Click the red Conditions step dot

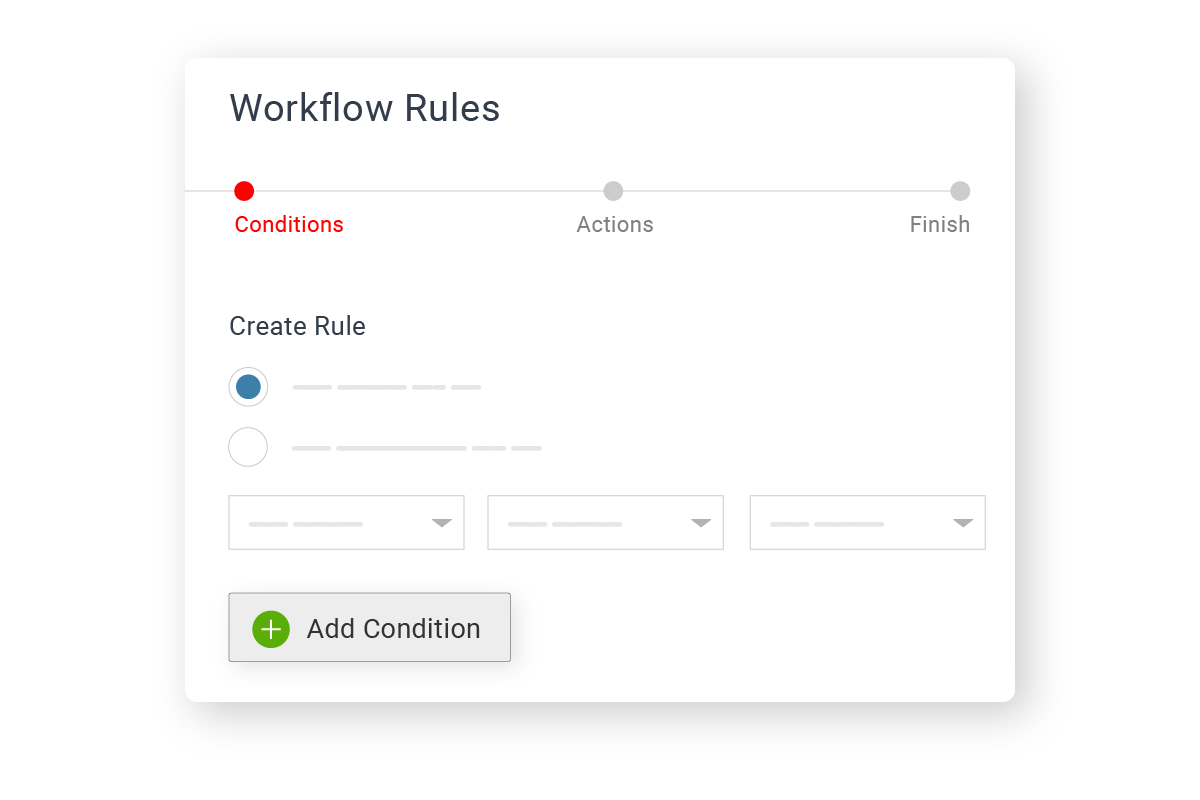tap(244, 191)
